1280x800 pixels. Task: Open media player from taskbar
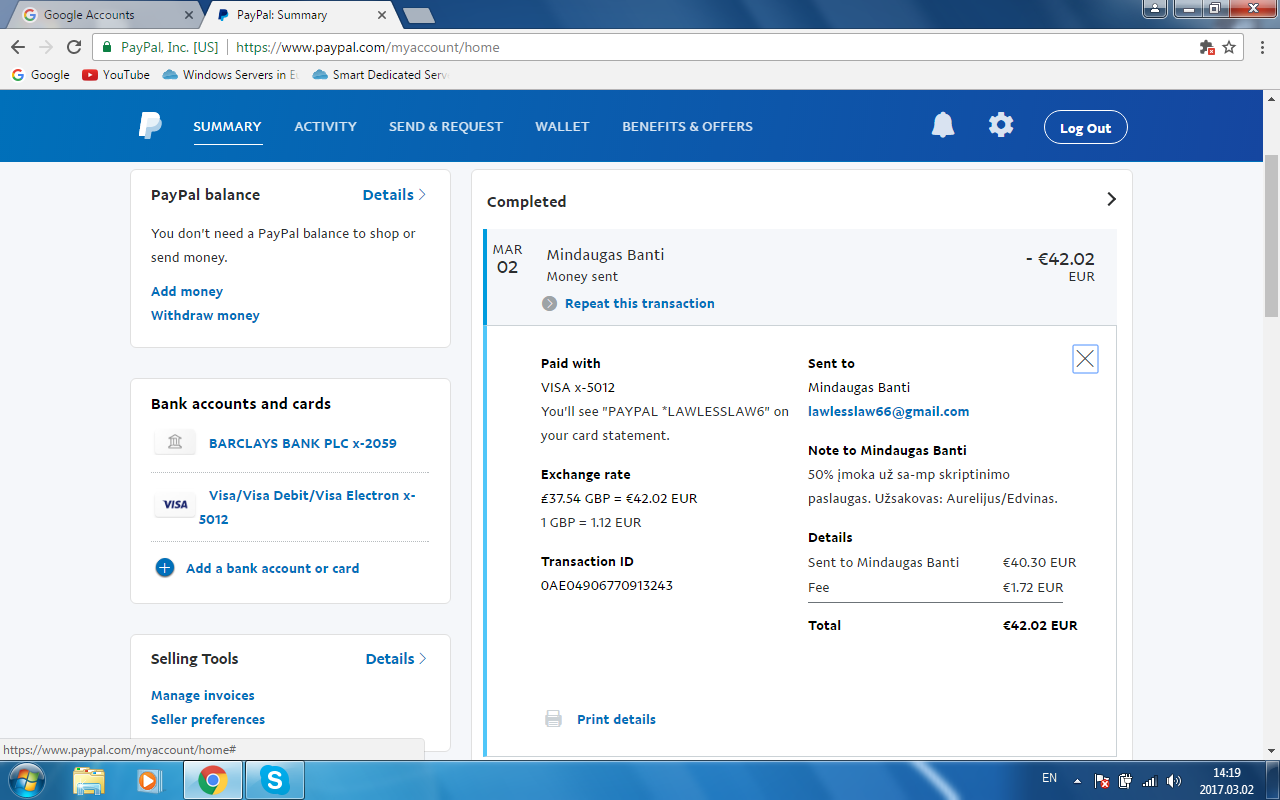coord(149,780)
